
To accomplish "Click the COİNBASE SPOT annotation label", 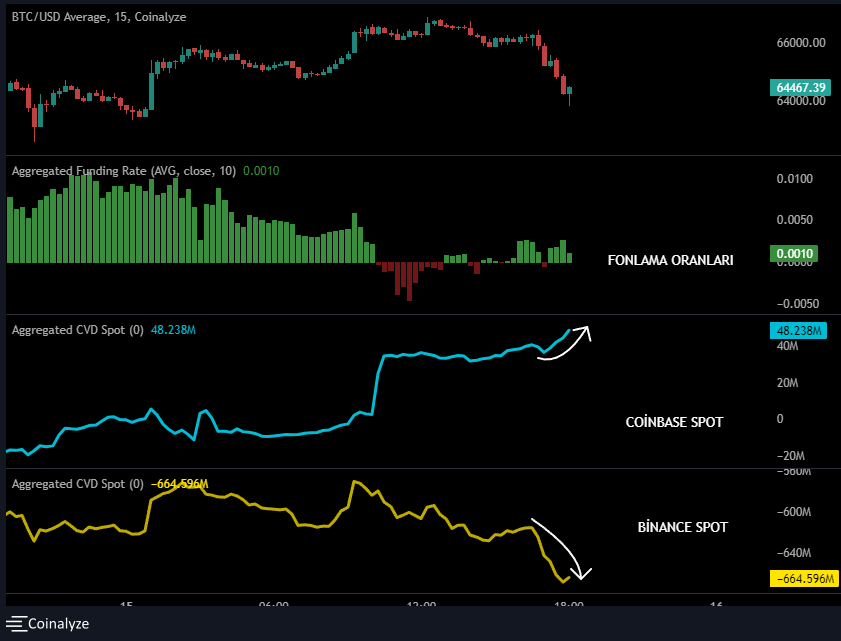I will (673, 422).
